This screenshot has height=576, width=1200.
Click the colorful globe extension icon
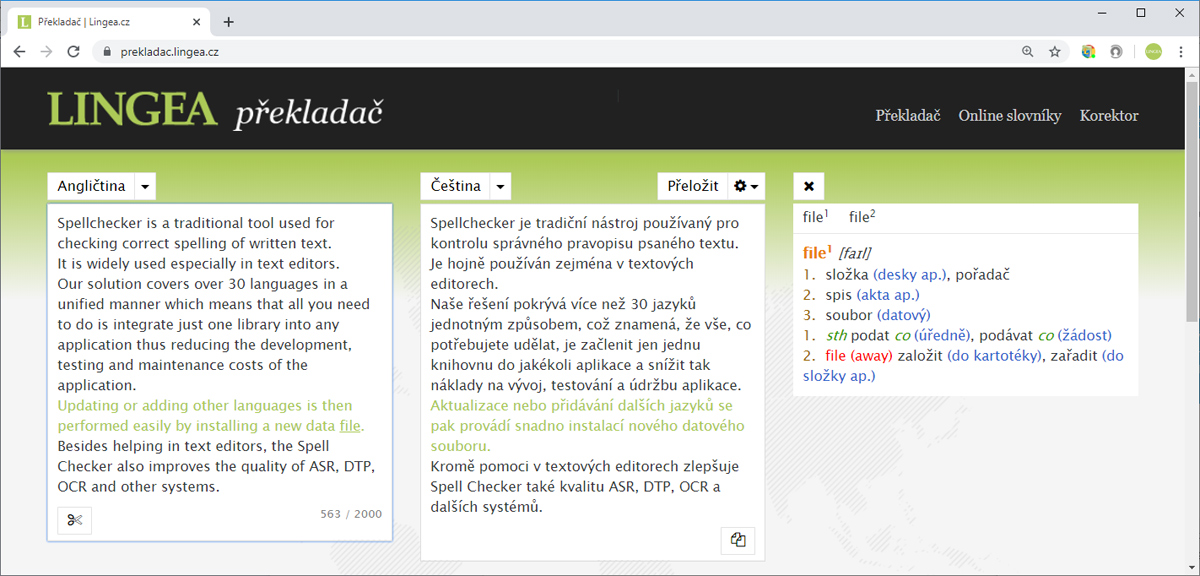[1089, 52]
